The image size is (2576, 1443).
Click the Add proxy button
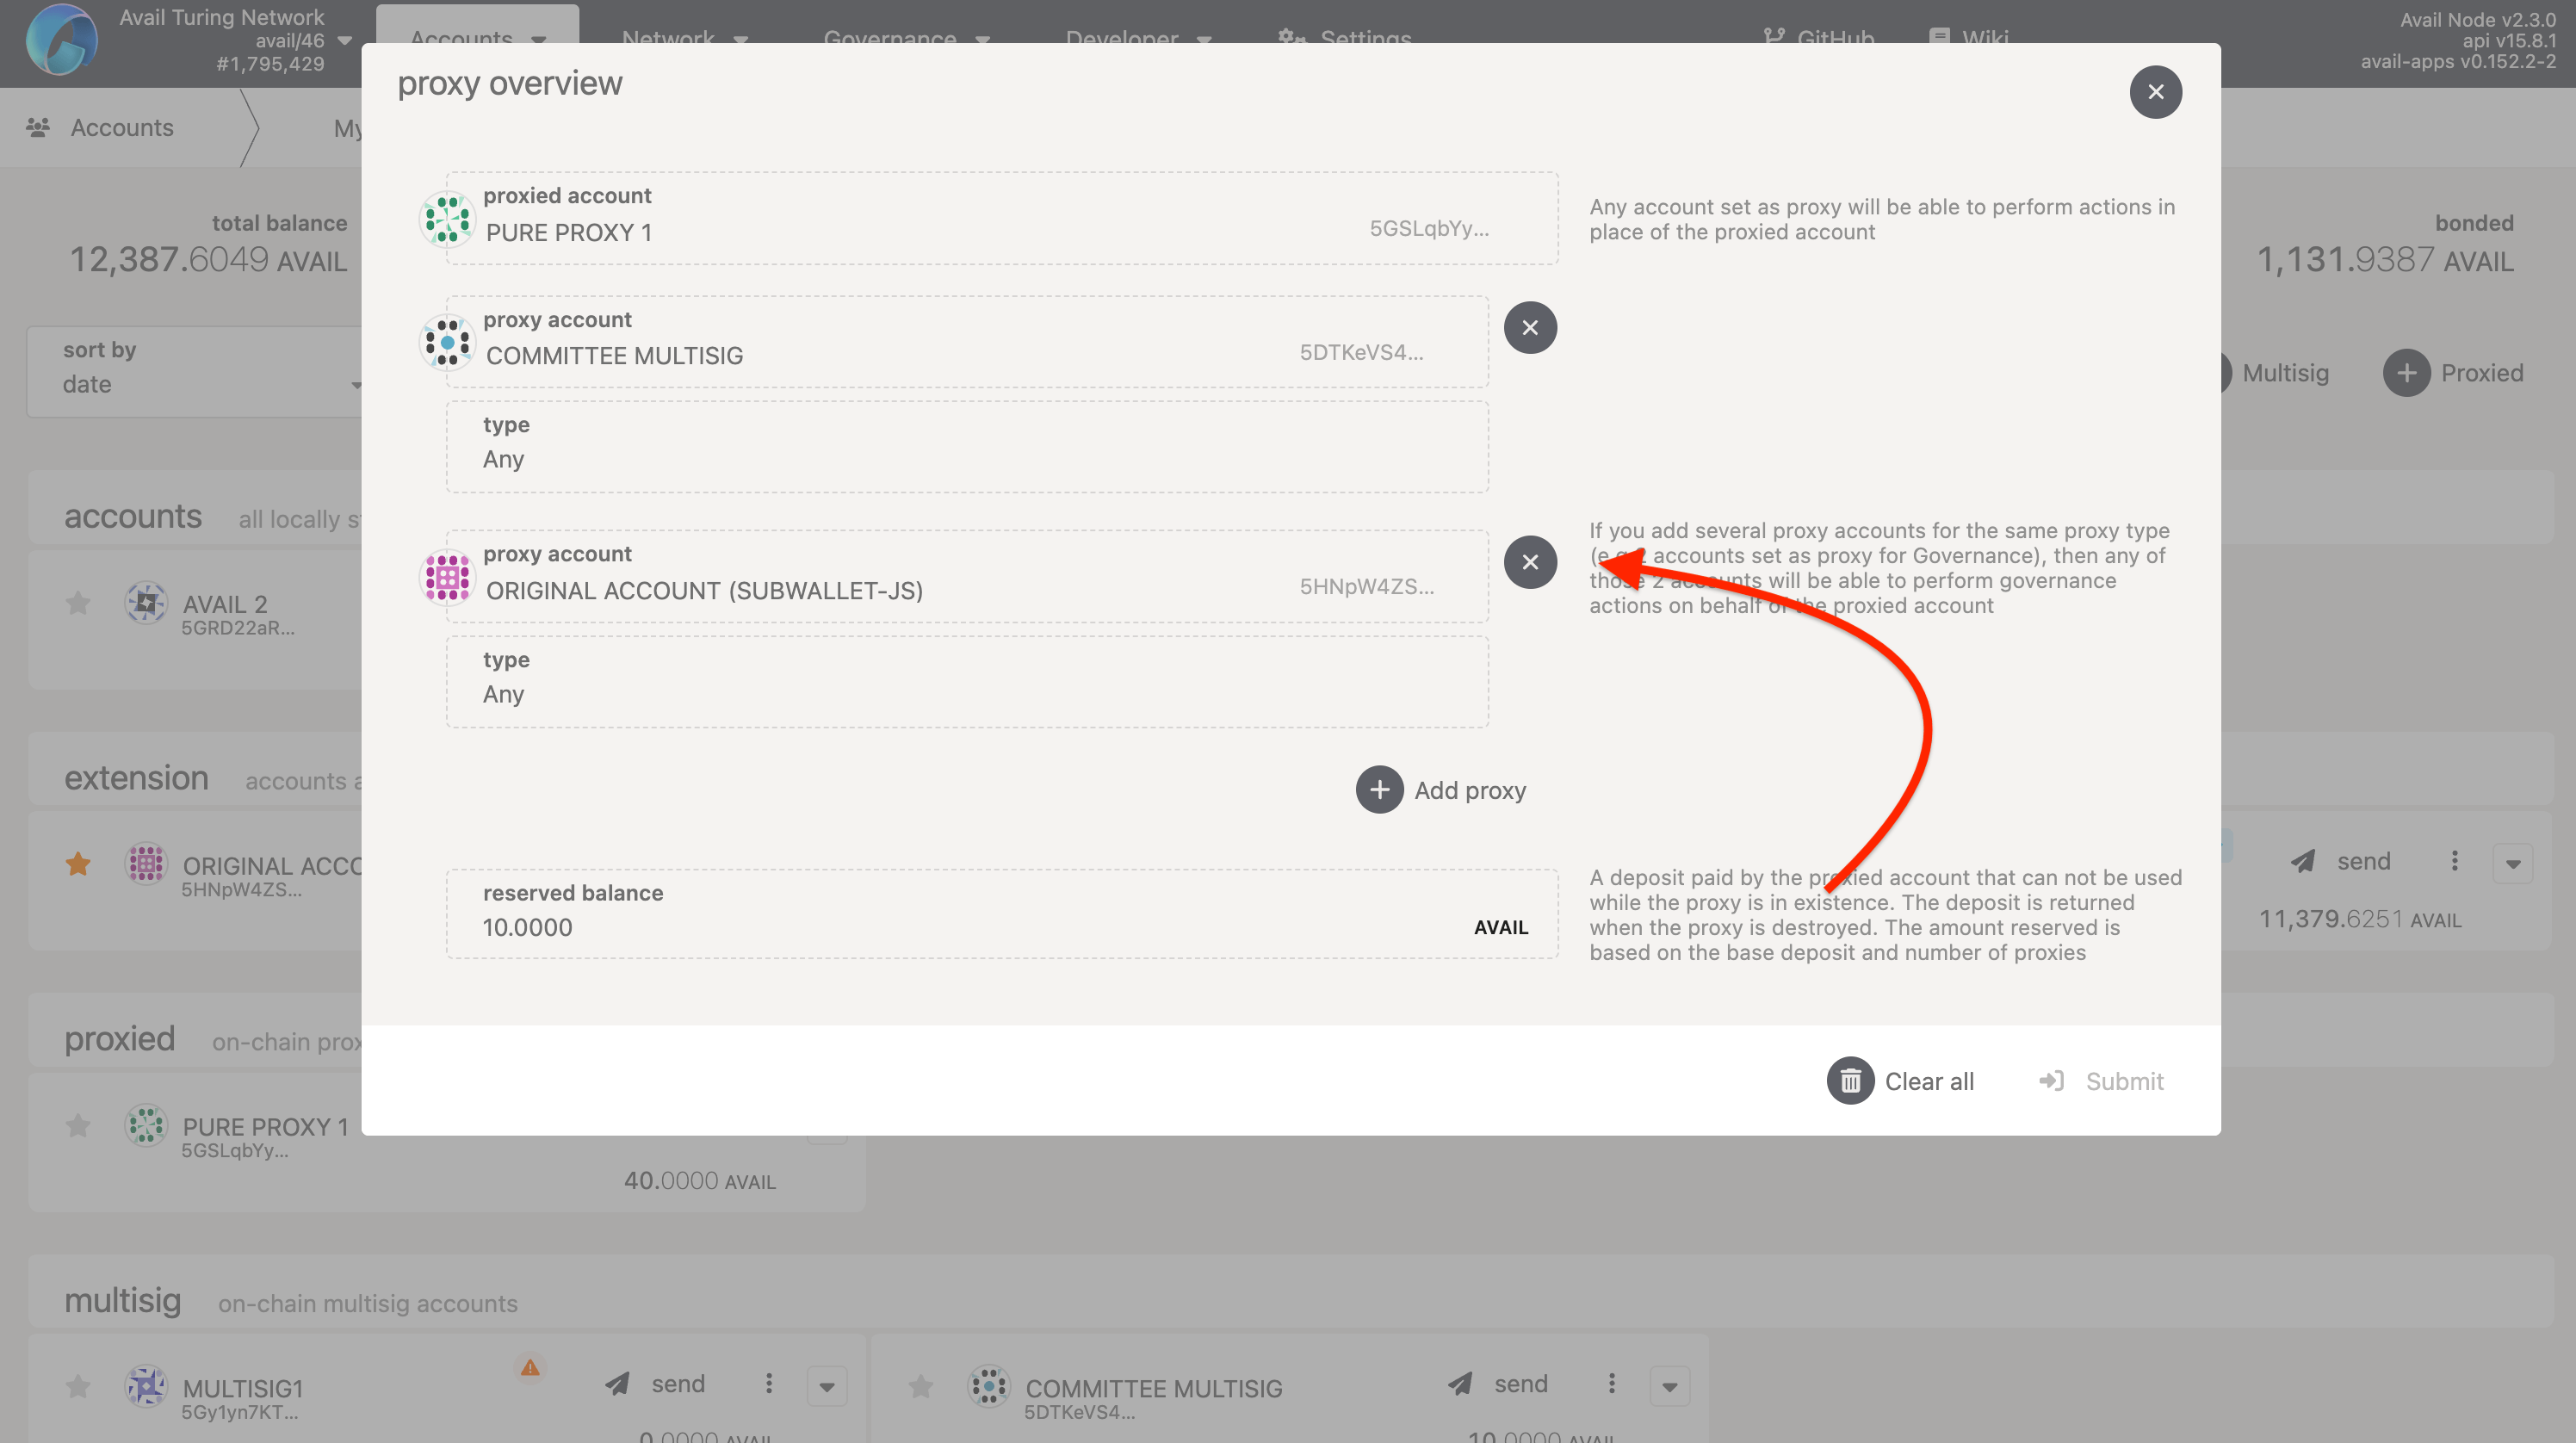(x=1441, y=790)
